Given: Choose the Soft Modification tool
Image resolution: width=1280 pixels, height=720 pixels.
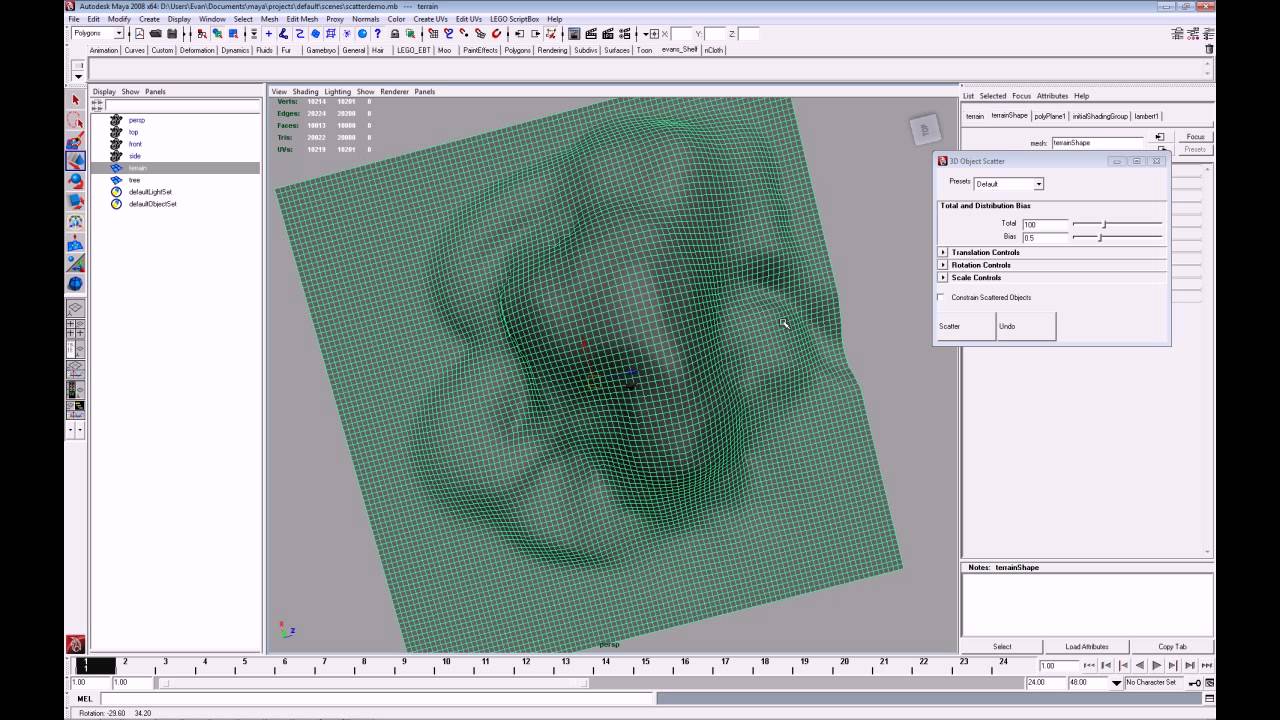Looking at the screenshot, I should [75, 243].
